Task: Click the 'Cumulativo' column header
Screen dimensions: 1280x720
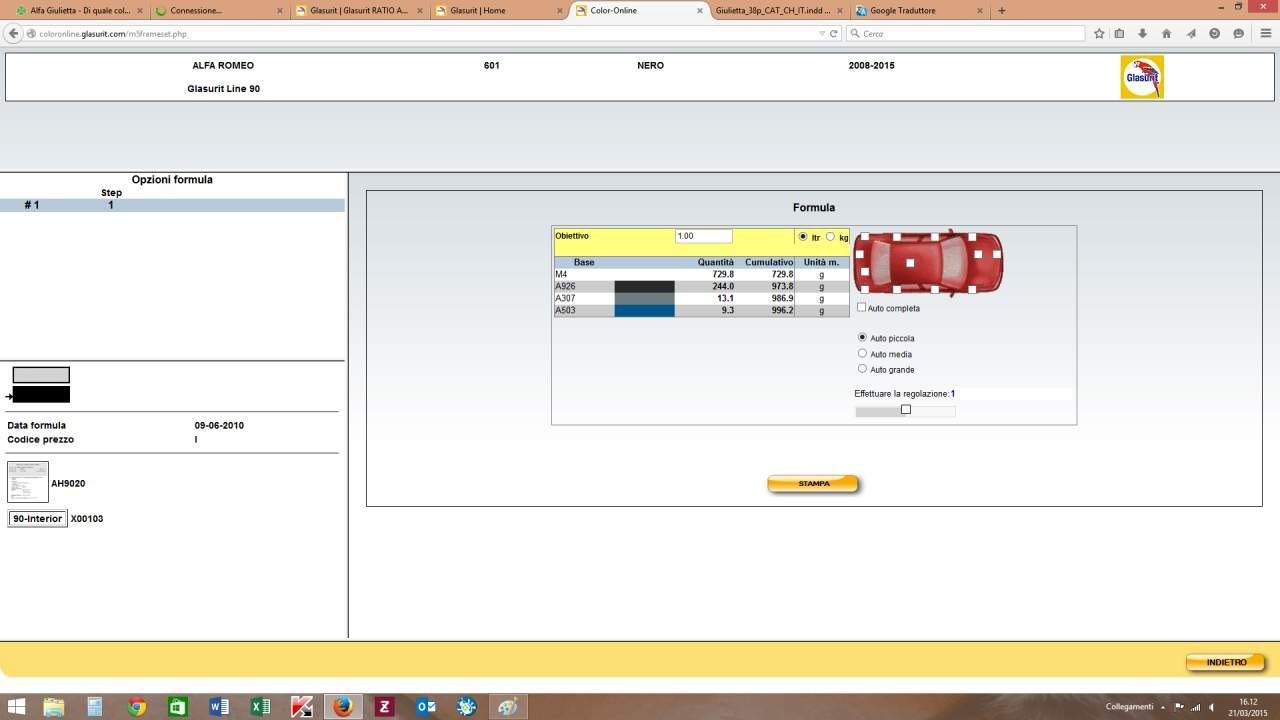Action: pos(769,262)
